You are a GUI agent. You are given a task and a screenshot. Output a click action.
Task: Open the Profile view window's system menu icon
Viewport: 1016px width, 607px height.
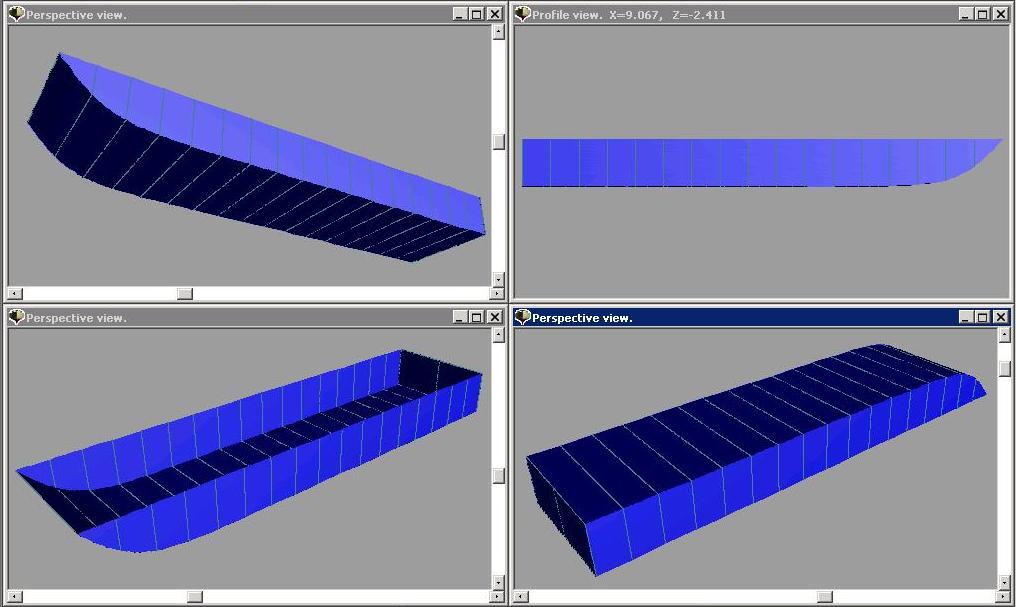[522, 14]
